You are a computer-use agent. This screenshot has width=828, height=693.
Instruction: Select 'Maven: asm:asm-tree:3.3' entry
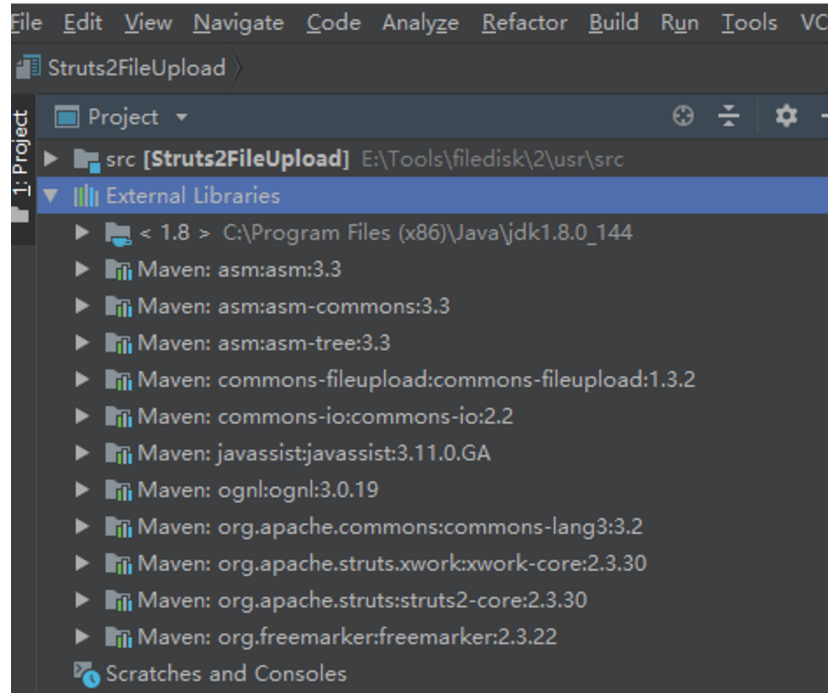[432, 342]
